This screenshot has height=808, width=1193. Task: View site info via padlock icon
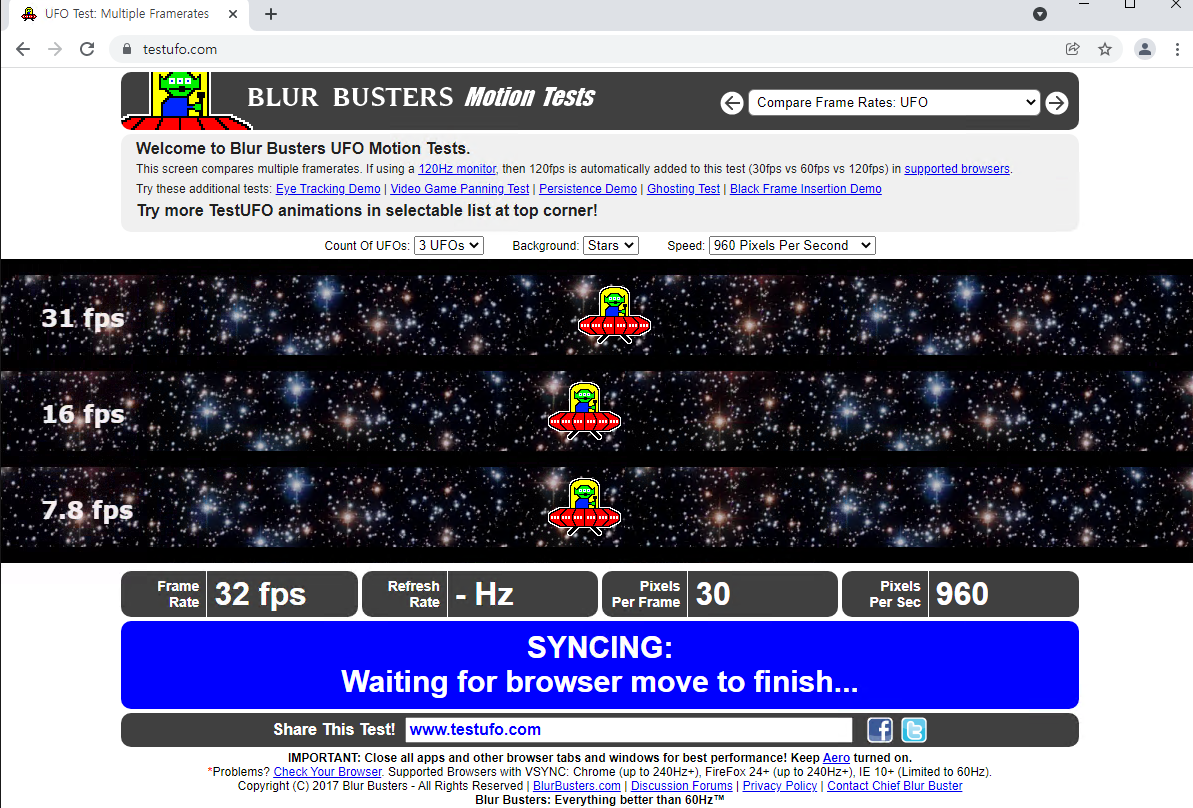click(126, 49)
